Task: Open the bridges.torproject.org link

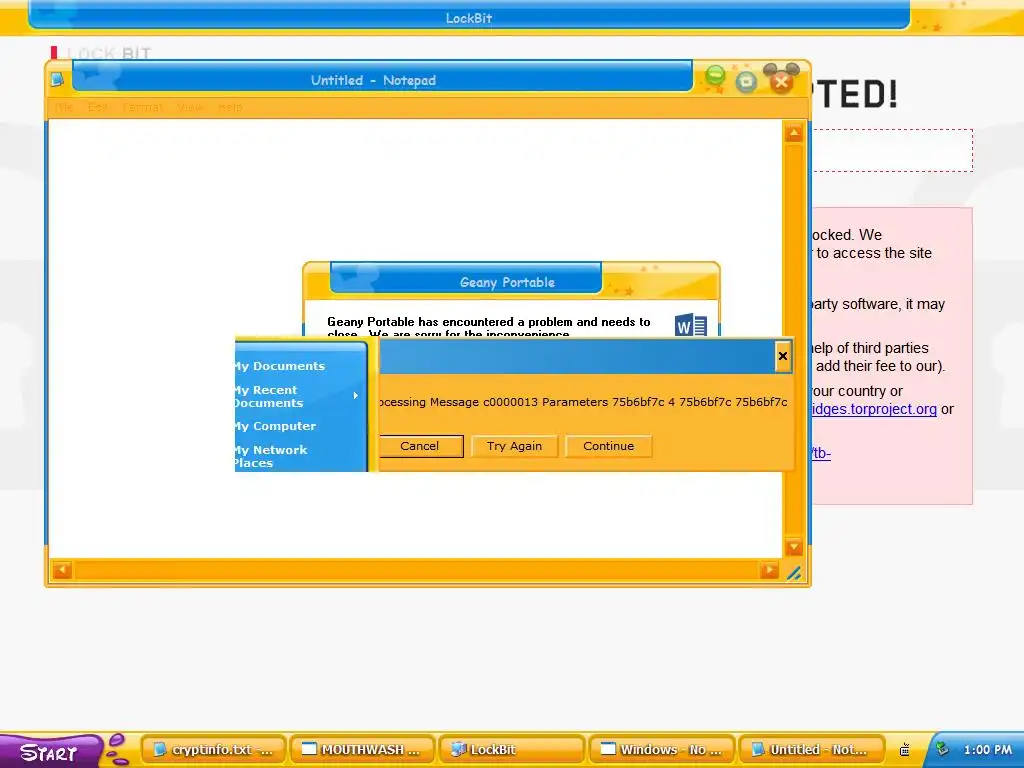Action: click(x=874, y=409)
